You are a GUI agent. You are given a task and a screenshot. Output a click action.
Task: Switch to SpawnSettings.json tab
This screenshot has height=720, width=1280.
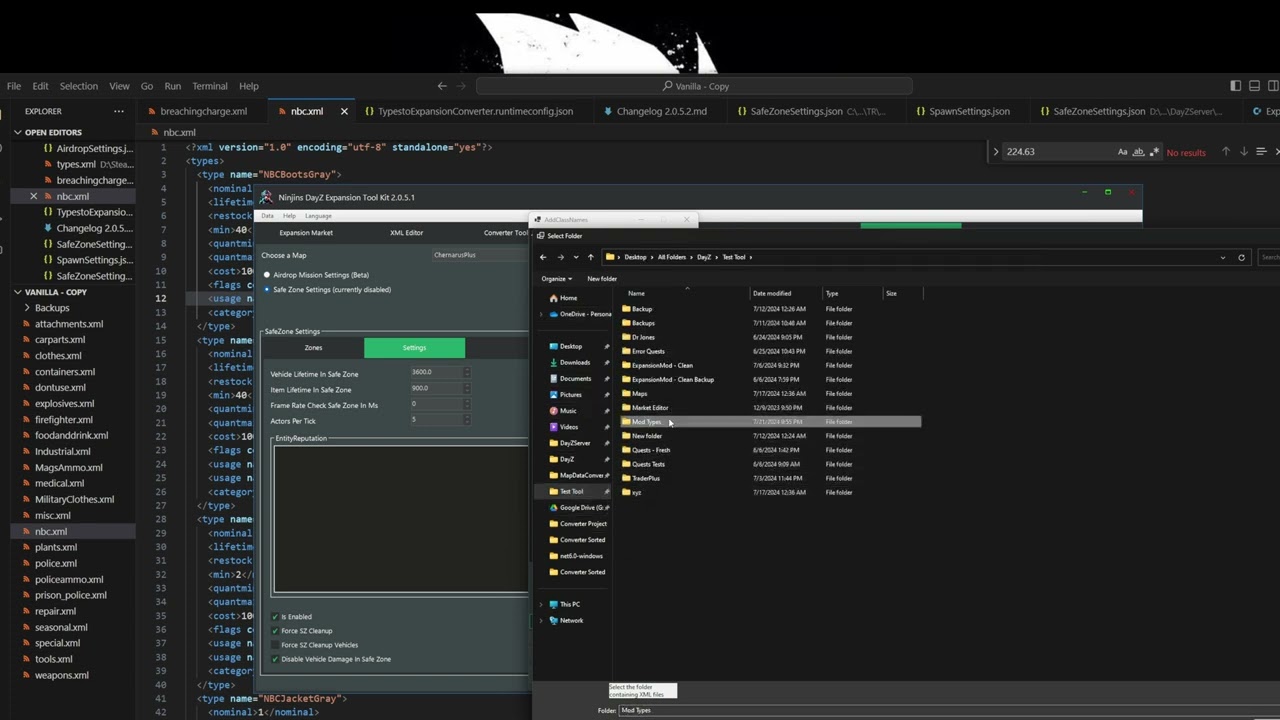(x=968, y=111)
